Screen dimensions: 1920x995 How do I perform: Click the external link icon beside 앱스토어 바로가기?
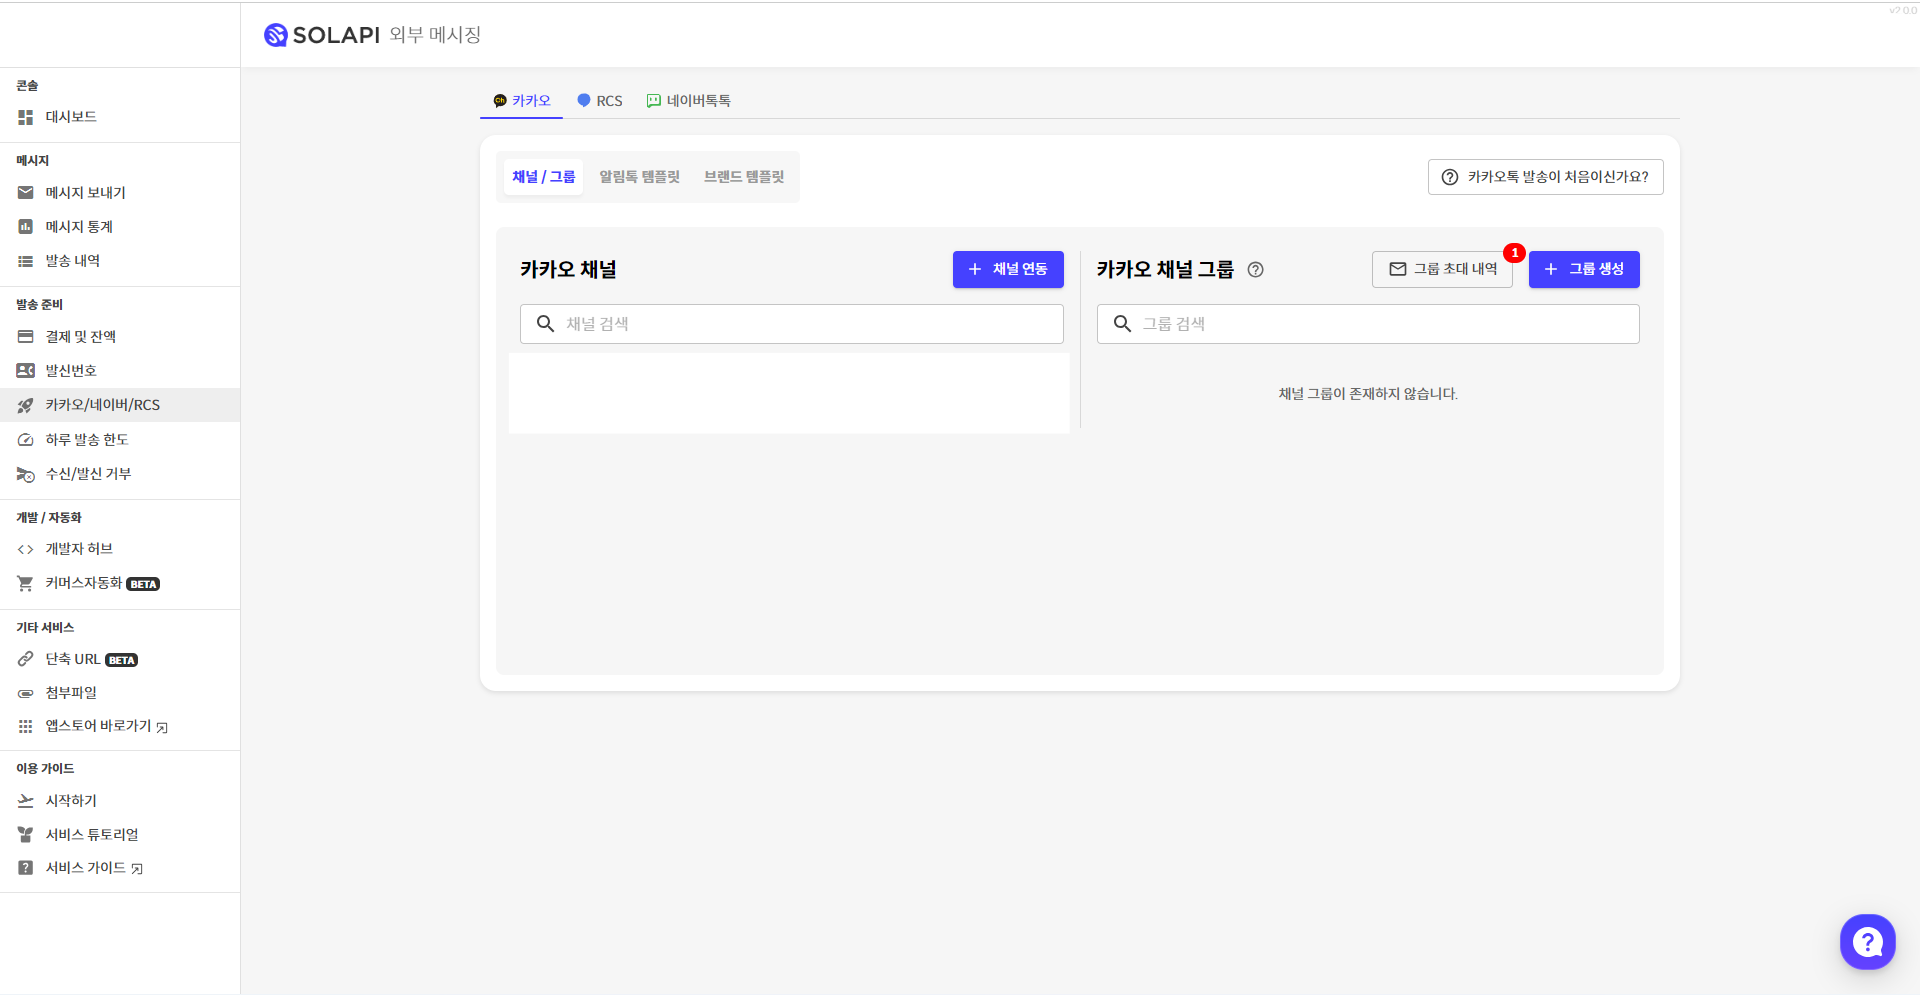[x=162, y=727]
